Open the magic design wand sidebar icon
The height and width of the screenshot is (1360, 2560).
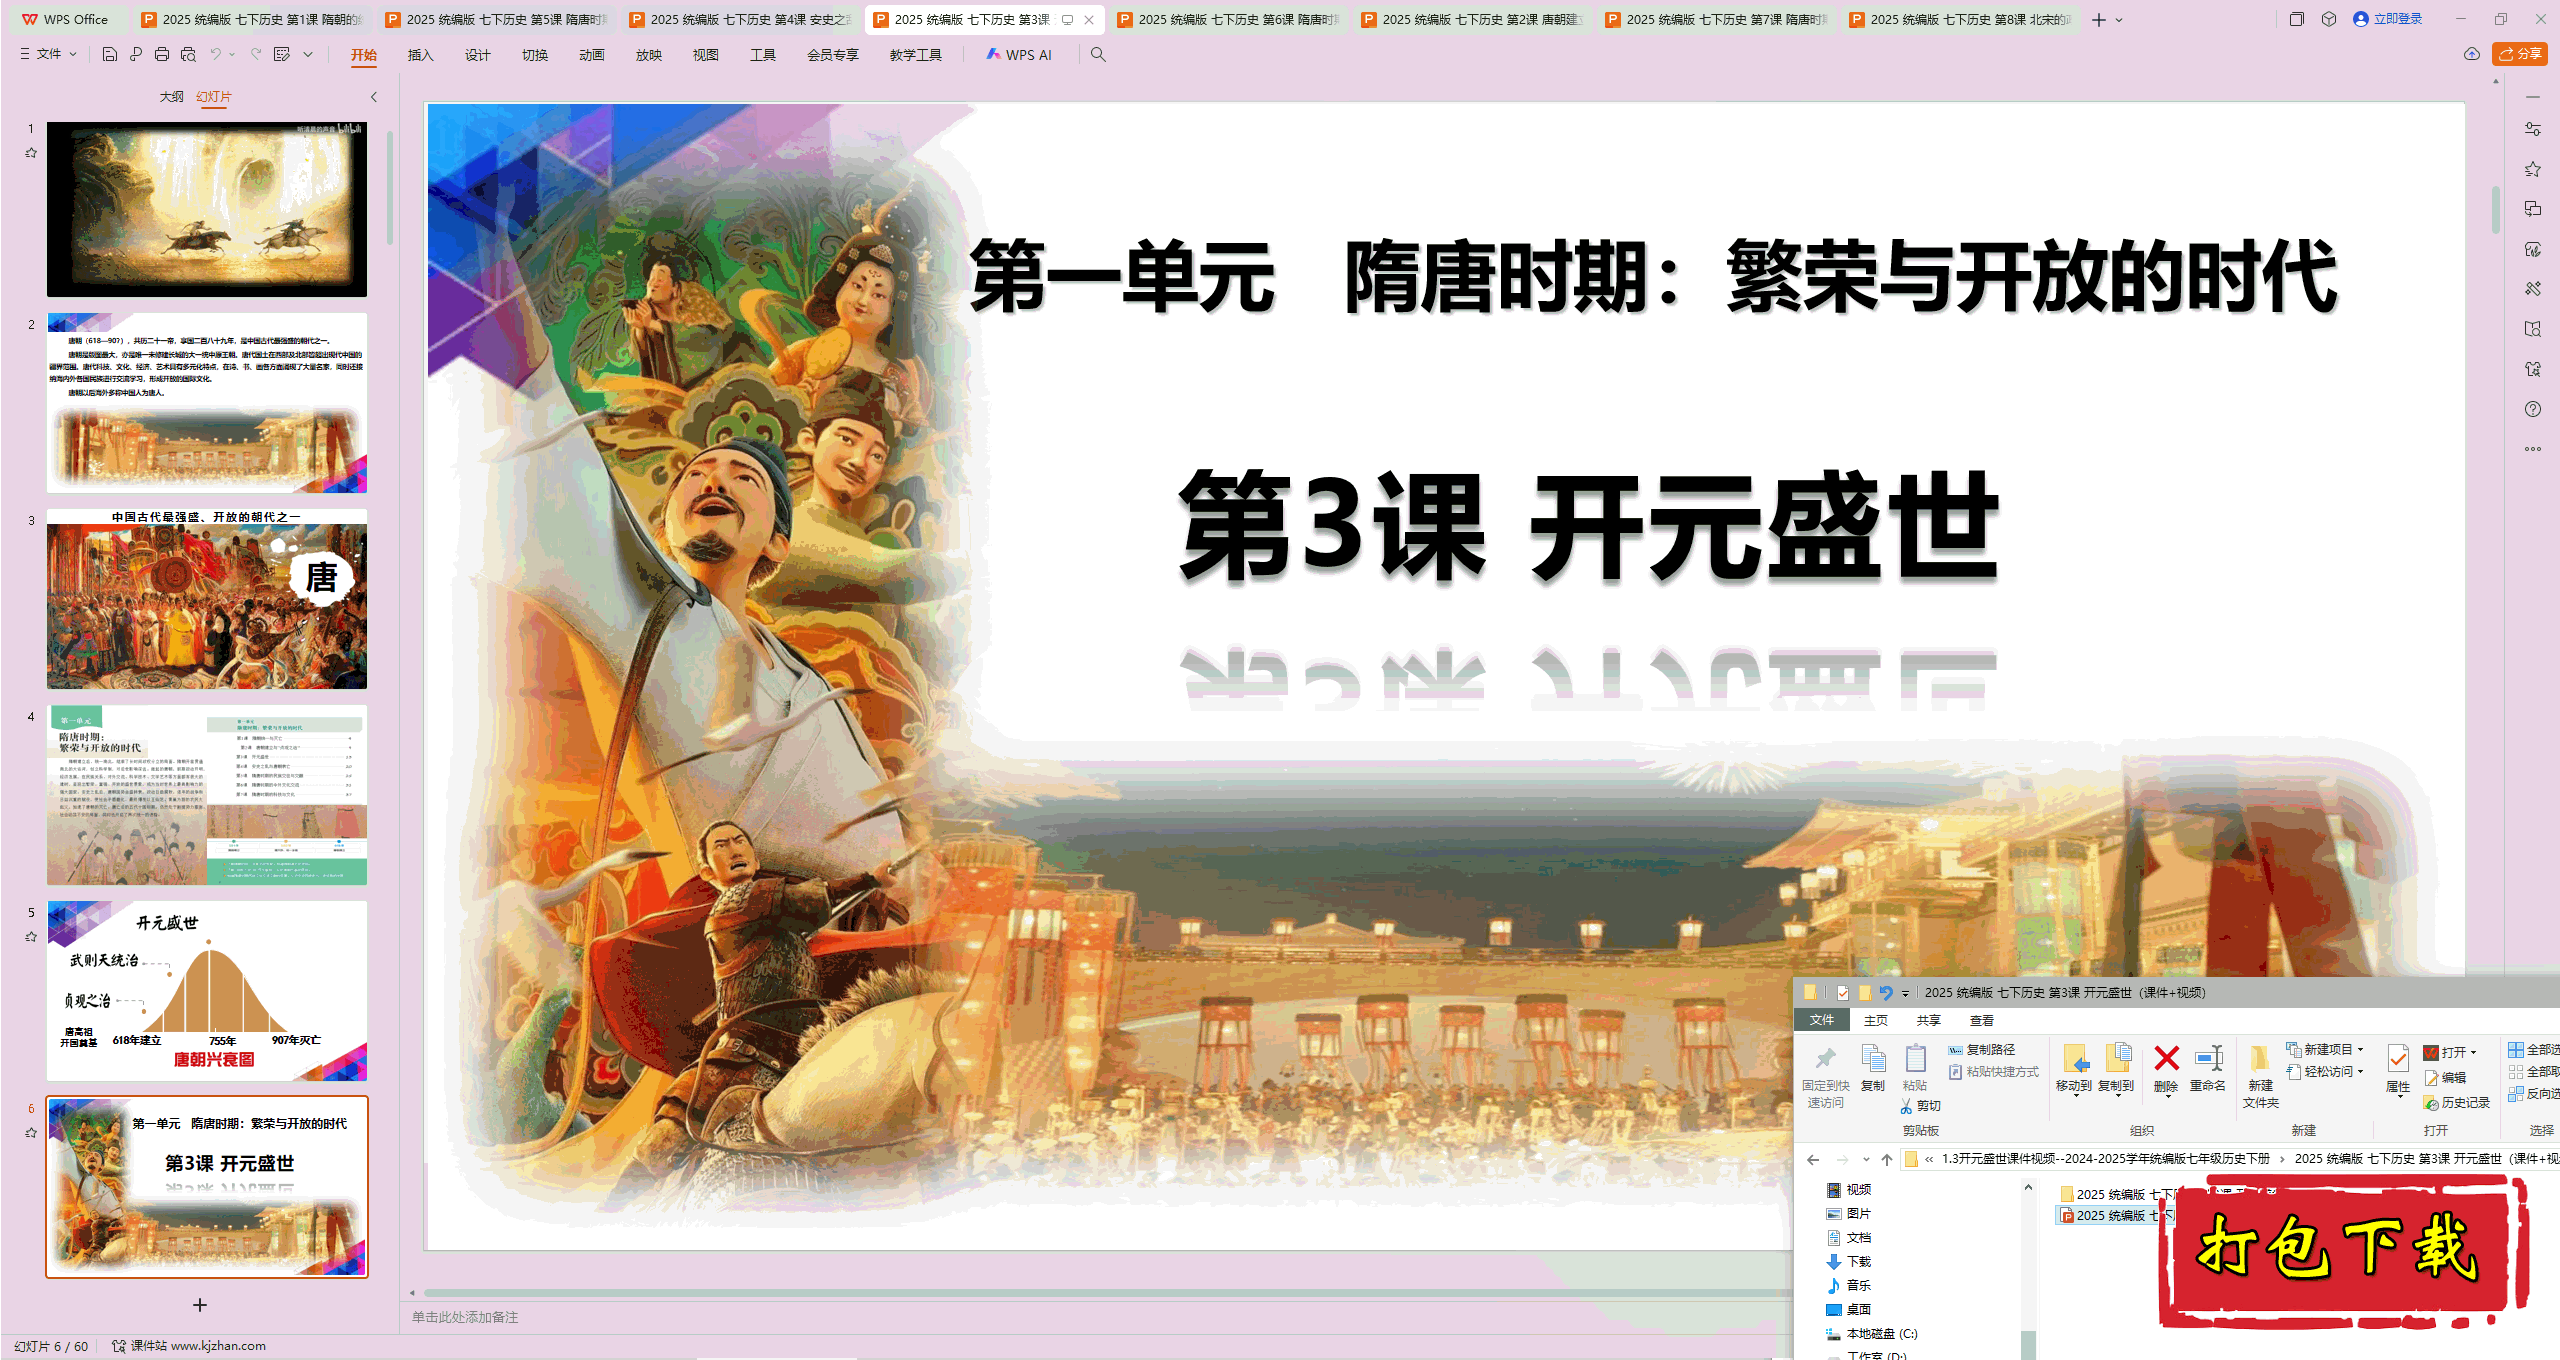(2532, 289)
